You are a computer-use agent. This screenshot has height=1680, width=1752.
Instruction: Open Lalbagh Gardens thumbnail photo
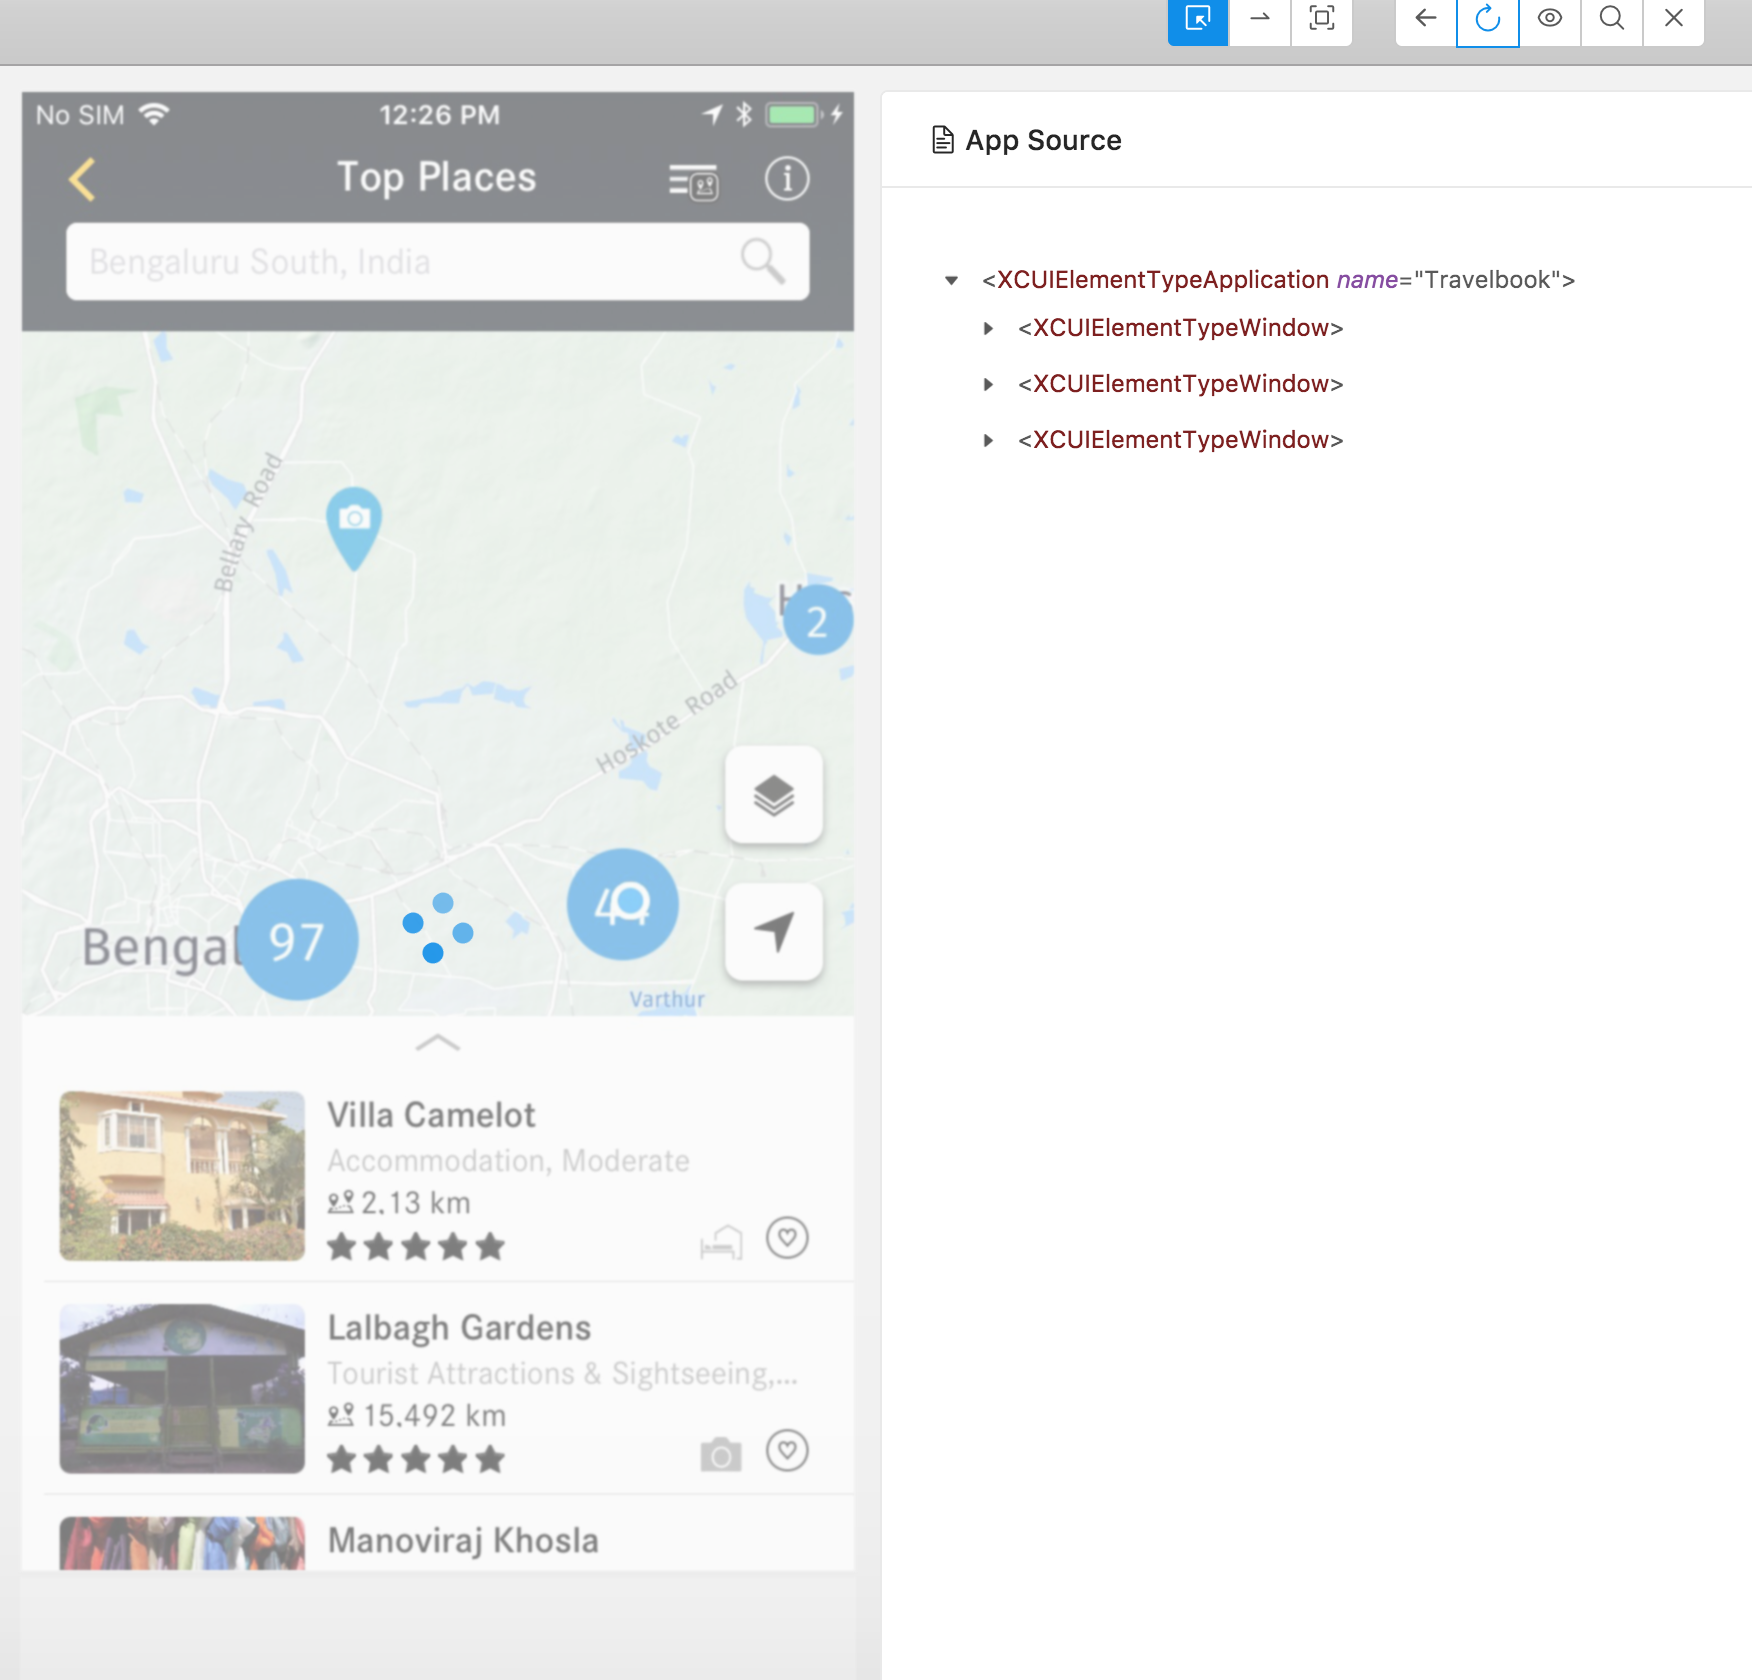182,1388
